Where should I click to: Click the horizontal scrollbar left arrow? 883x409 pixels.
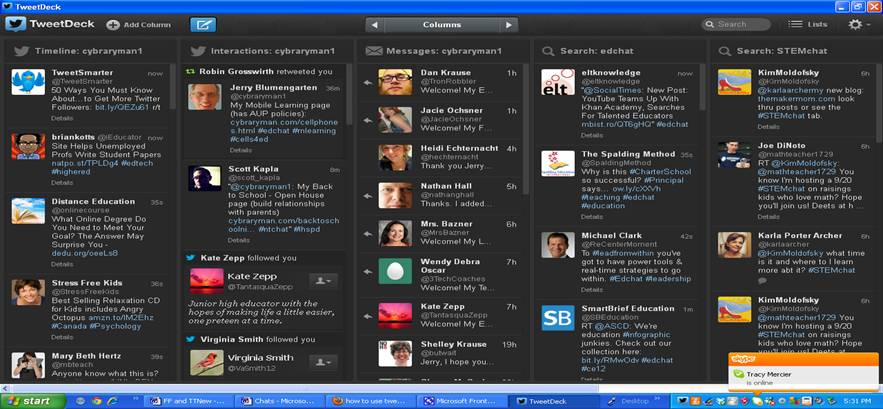(5, 389)
